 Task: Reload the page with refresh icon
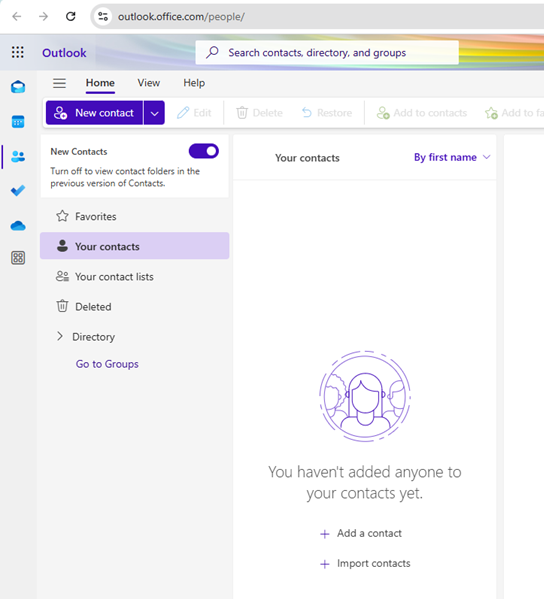click(x=71, y=16)
